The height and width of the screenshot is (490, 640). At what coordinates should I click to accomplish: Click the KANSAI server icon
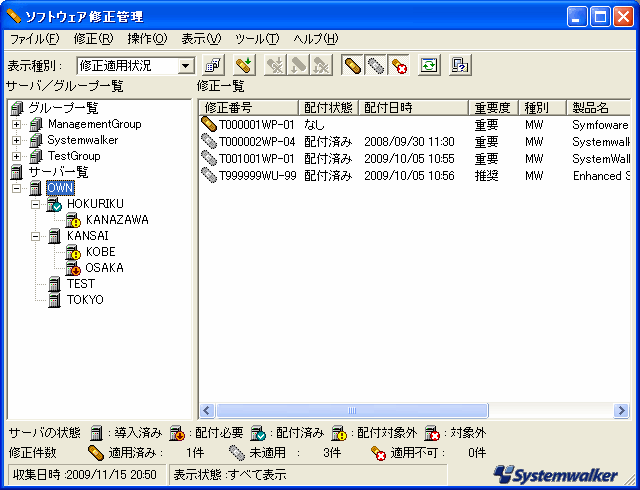pos(55,236)
